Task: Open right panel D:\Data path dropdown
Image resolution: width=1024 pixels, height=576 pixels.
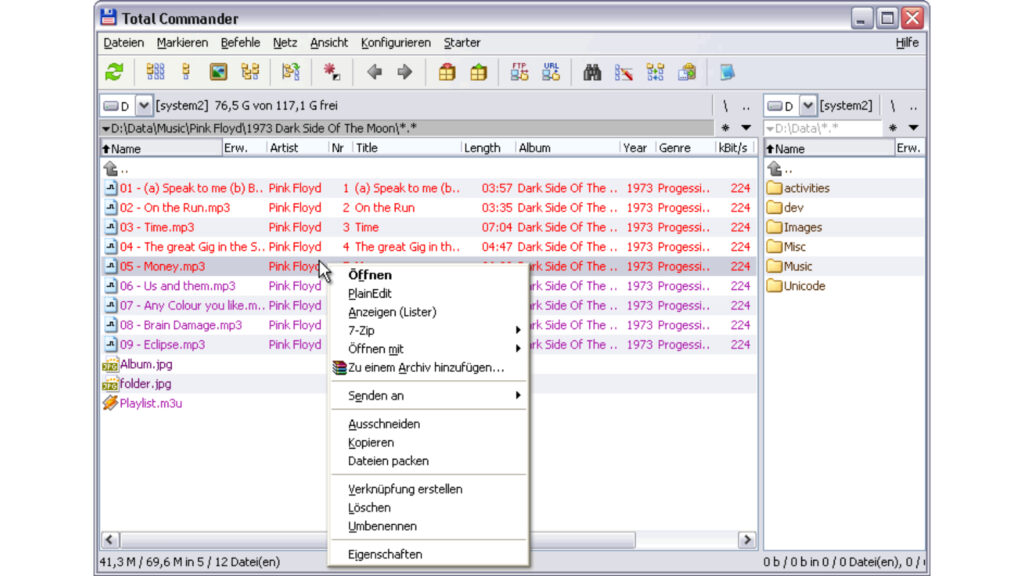Action: (770, 129)
